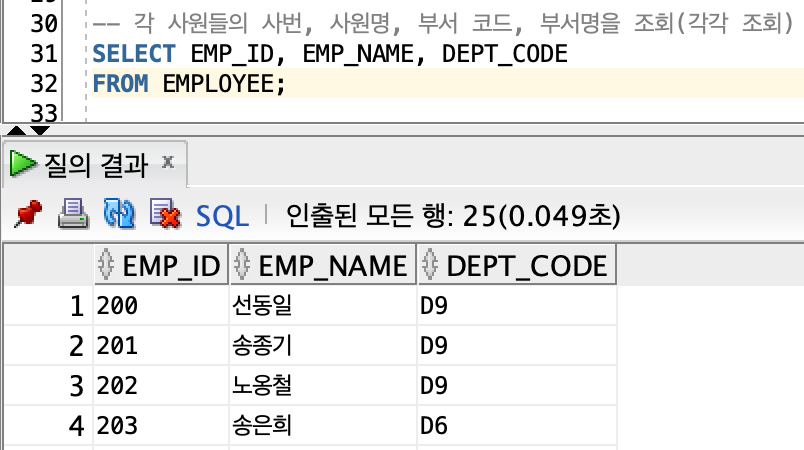Select cell with EMP_ID 200
This screenshot has width=804, height=450.
[x=161, y=305]
